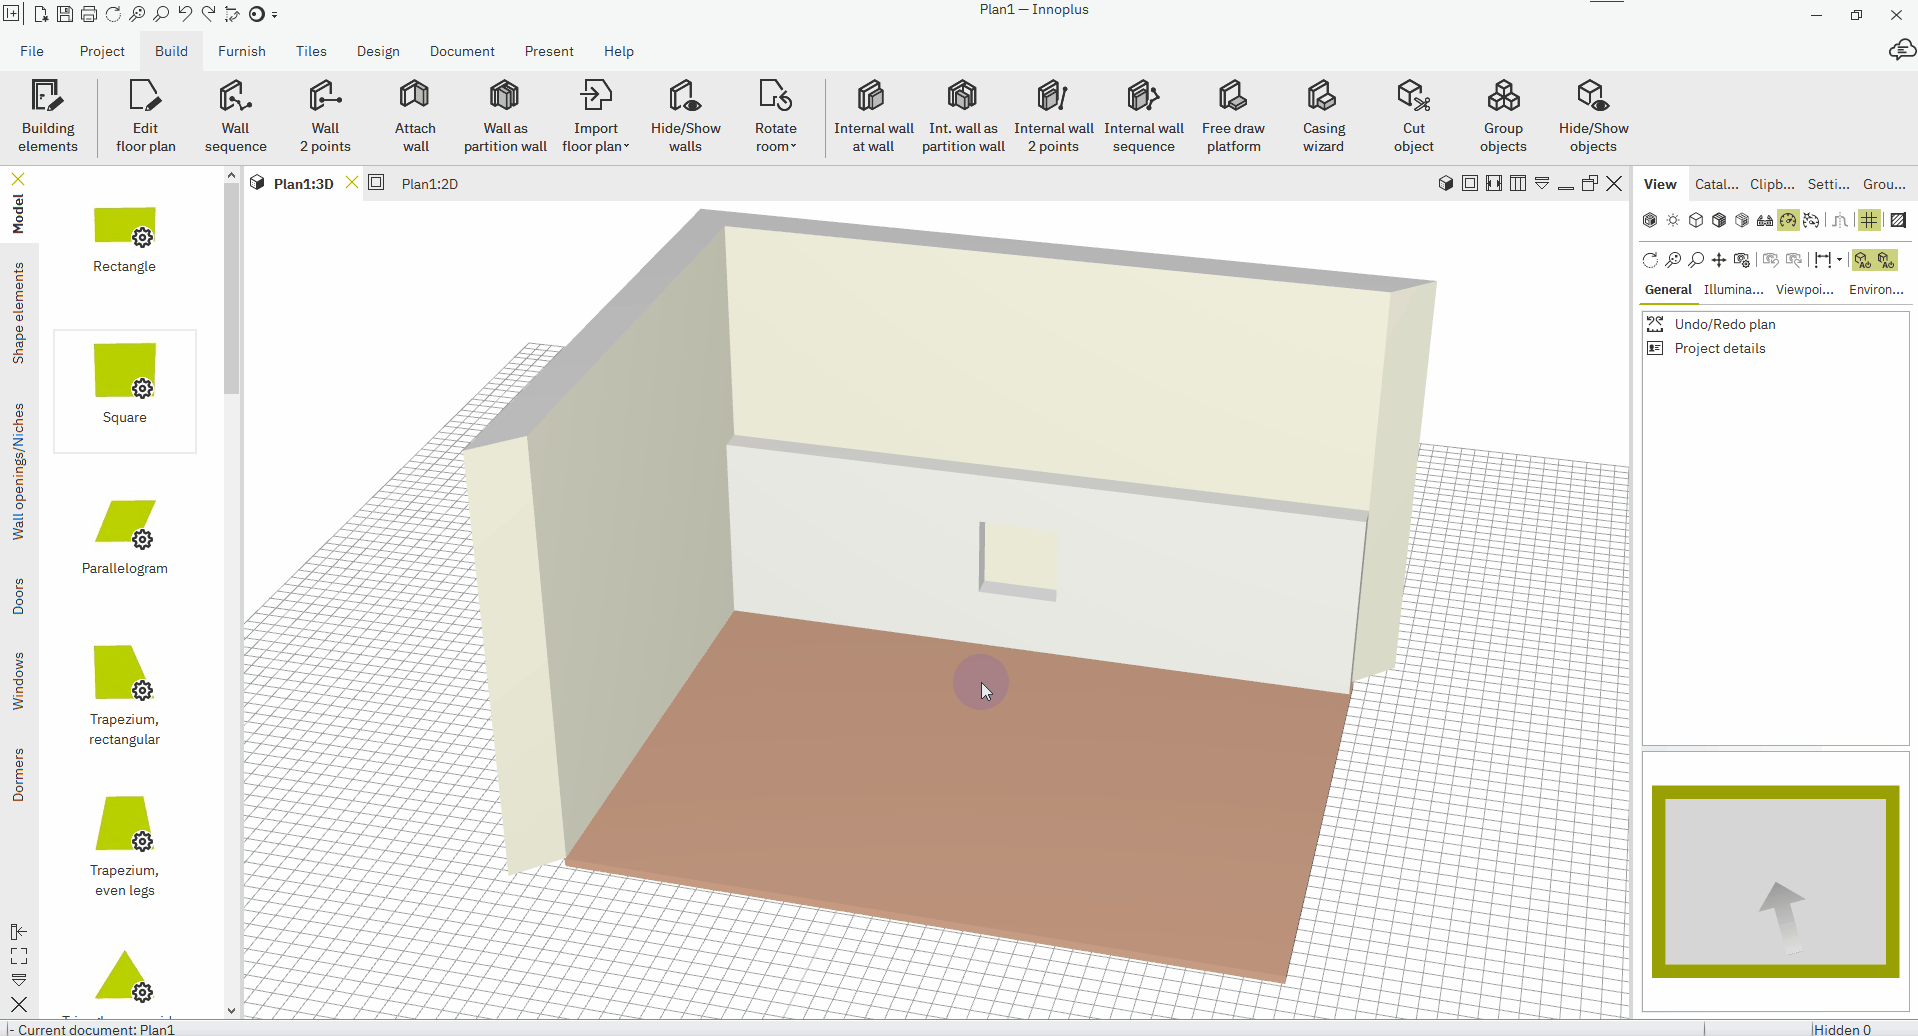1918x1036 pixels.
Task: Select the Wall 2 points tool
Action: click(324, 113)
